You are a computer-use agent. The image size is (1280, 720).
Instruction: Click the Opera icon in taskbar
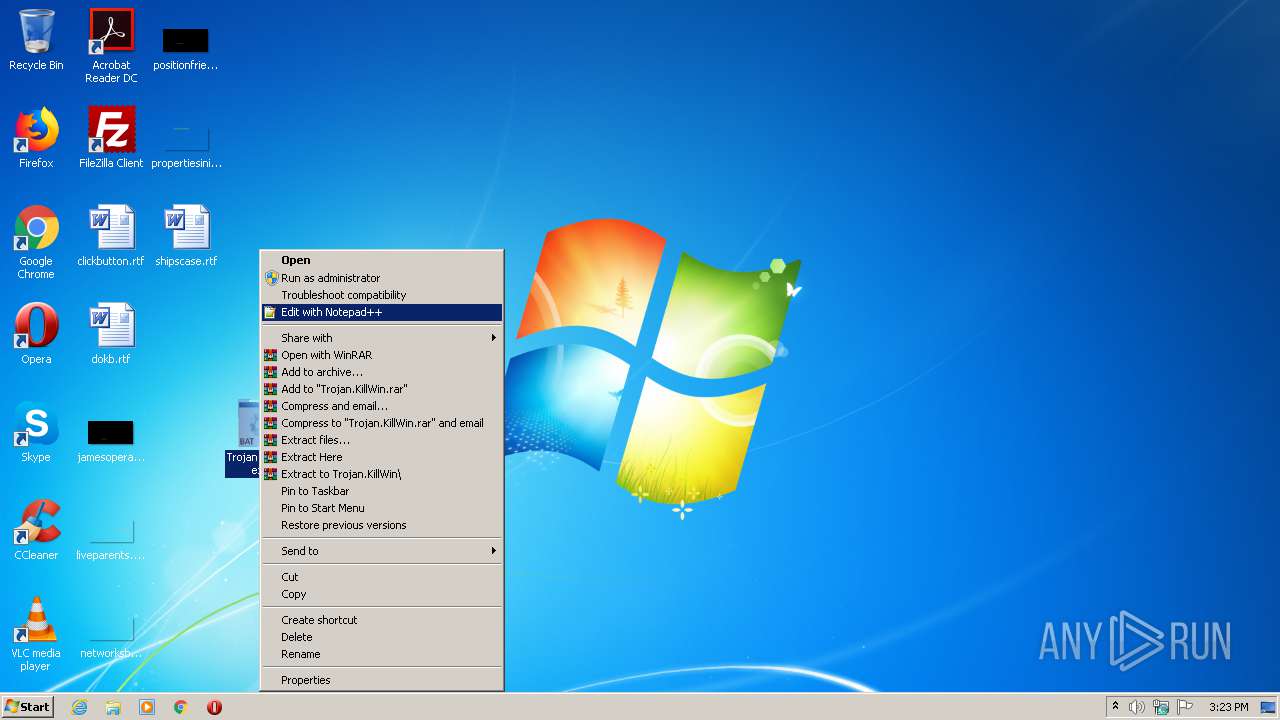[x=214, y=707]
